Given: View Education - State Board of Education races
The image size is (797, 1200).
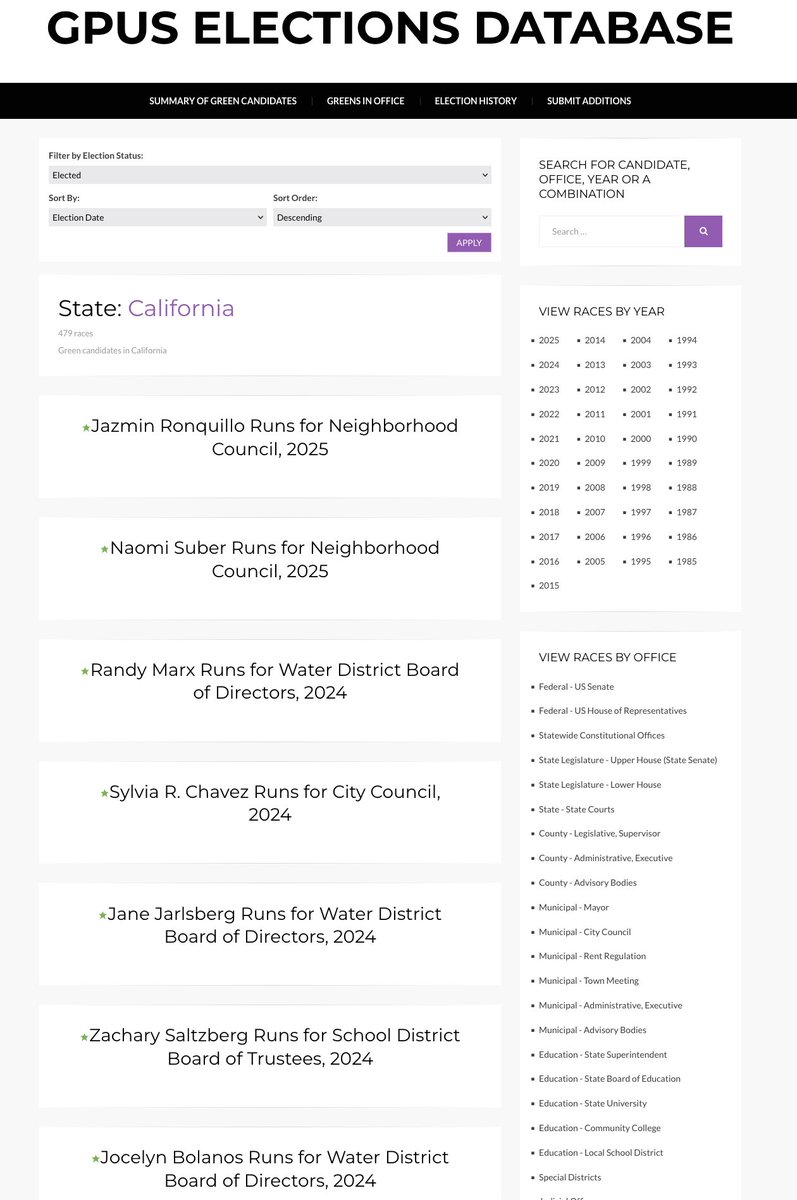Looking at the screenshot, I should [610, 1079].
